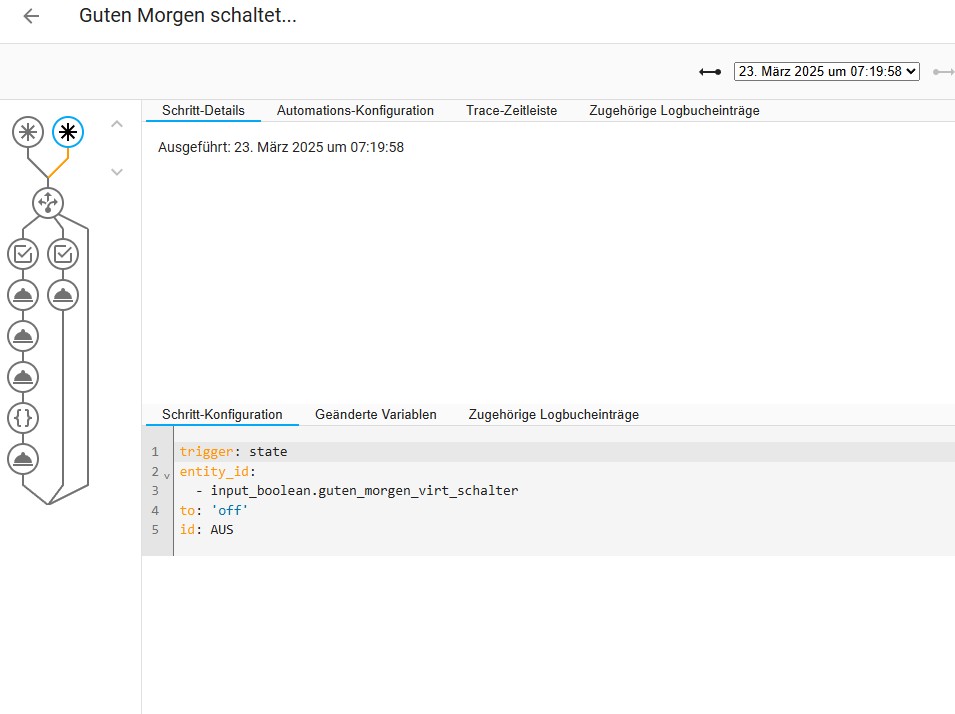Select the left branch condition check node
955x714 pixels.
[x=23, y=254]
